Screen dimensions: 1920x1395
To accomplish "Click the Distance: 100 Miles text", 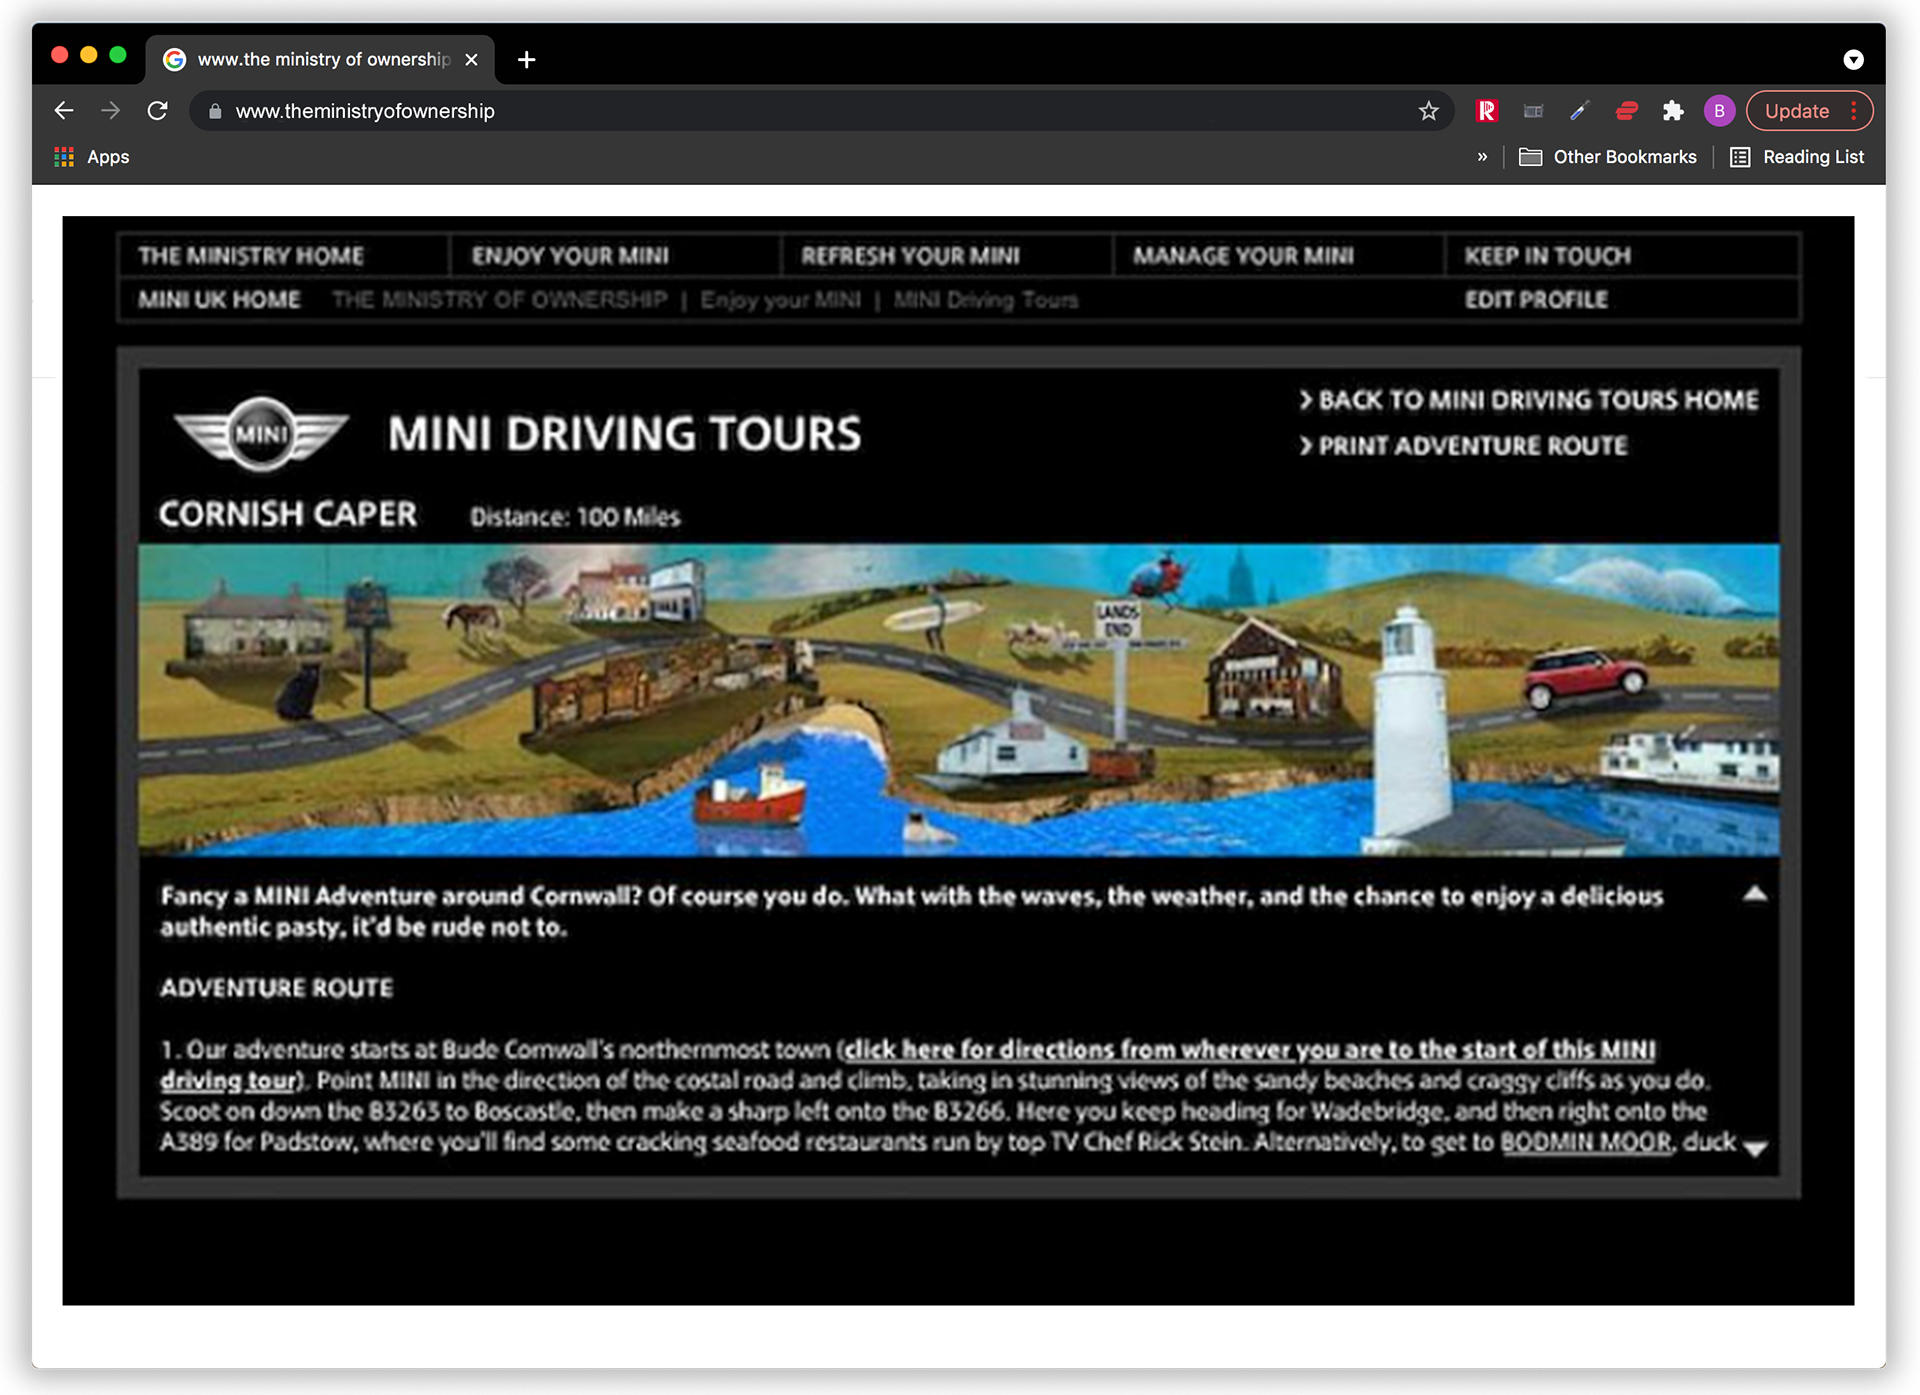I will (x=575, y=517).
